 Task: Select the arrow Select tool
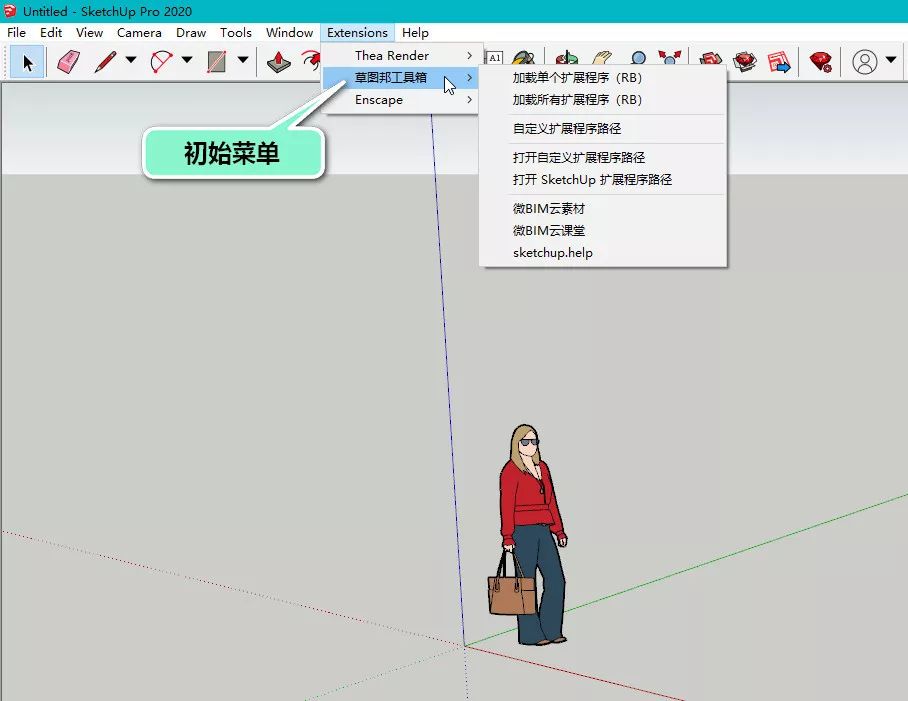[27, 61]
